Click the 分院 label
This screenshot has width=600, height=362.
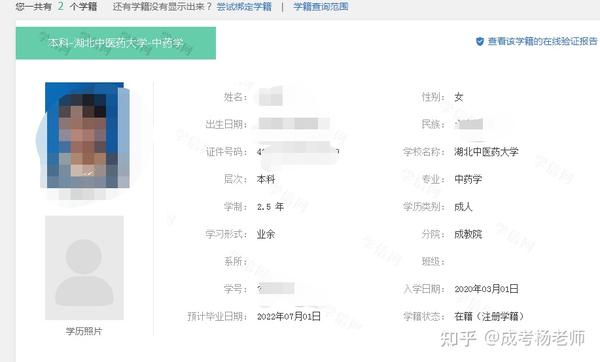(x=433, y=234)
